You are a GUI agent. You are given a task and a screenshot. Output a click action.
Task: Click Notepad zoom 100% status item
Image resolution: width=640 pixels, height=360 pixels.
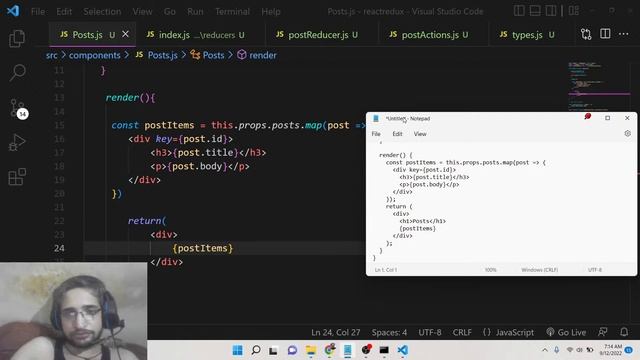pos(490,270)
